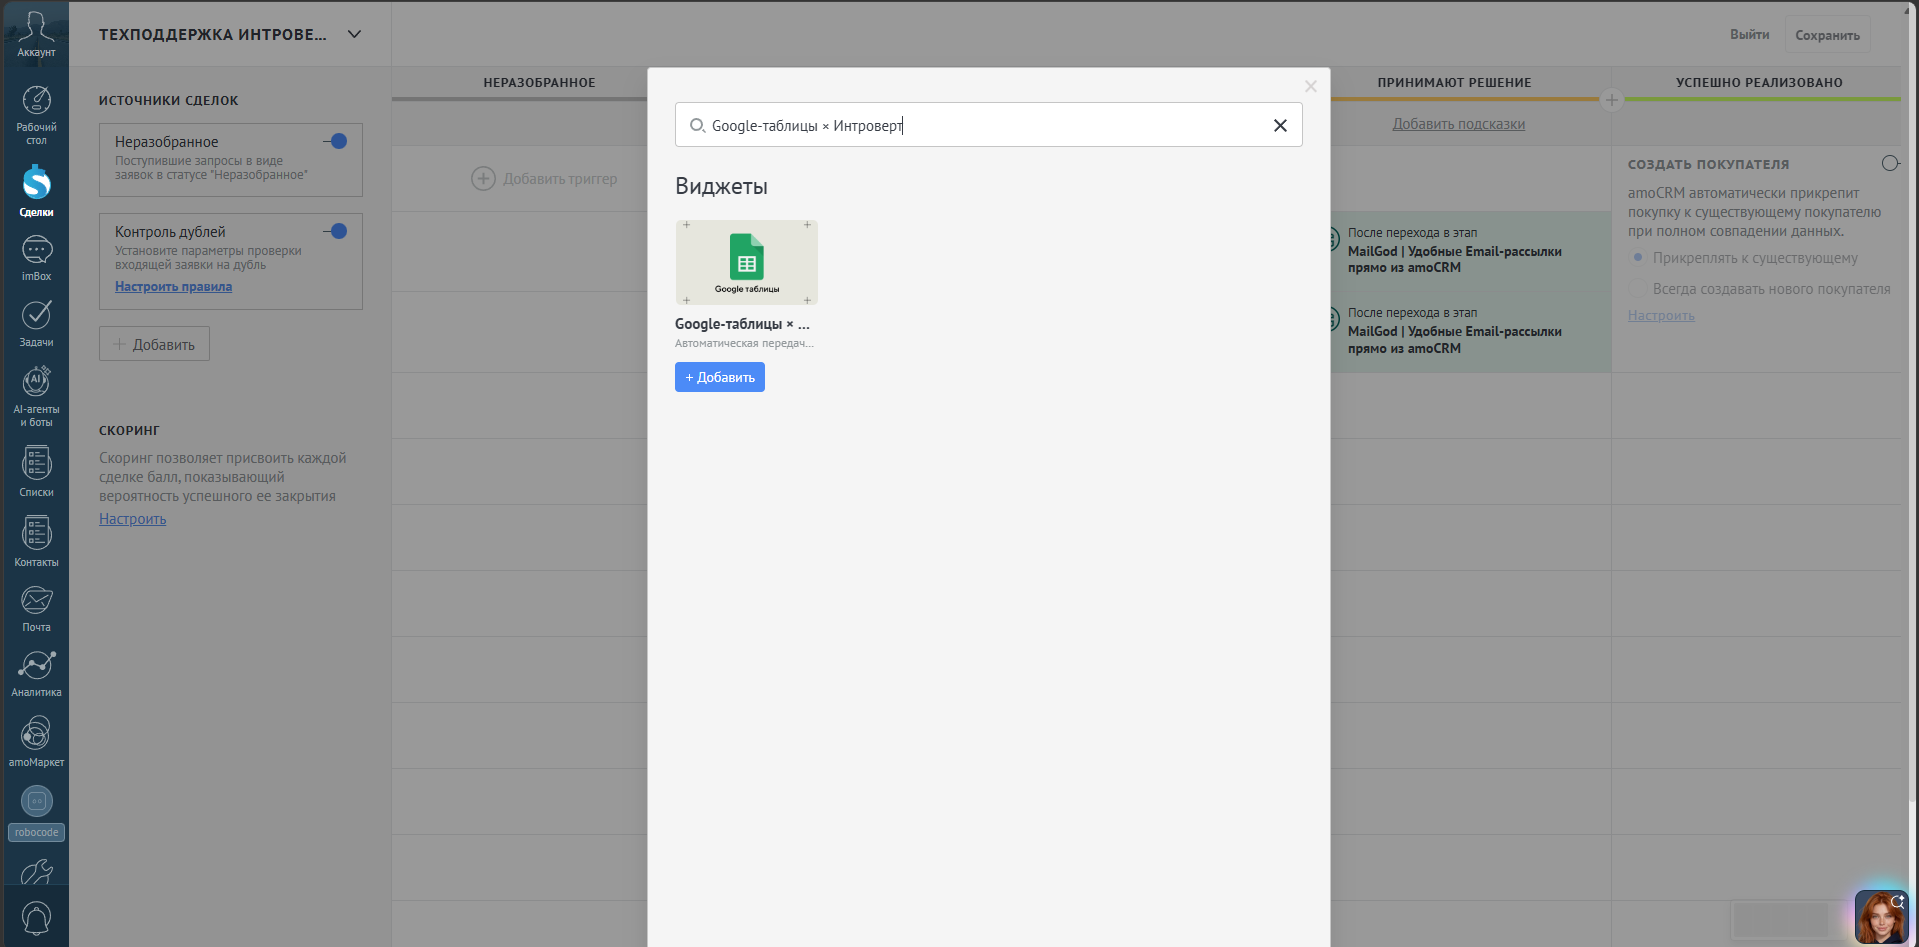Select Успешно реализовано stage header
Screen dimensions: 1919x947
tap(1759, 83)
